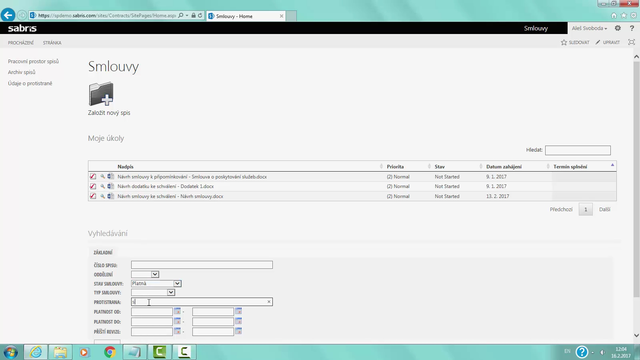
Task: Click the browser back arrow
Action: [x=8, y=15]
